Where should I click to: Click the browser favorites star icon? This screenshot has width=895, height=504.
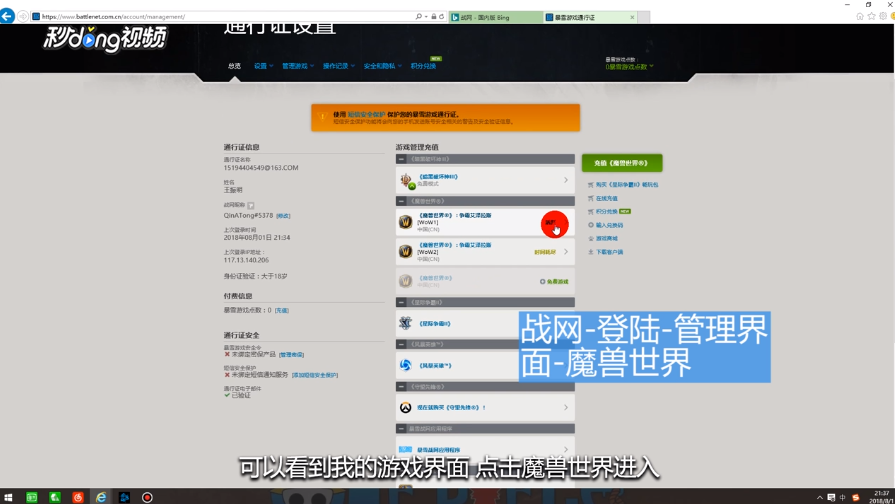(x=872, y=17)
